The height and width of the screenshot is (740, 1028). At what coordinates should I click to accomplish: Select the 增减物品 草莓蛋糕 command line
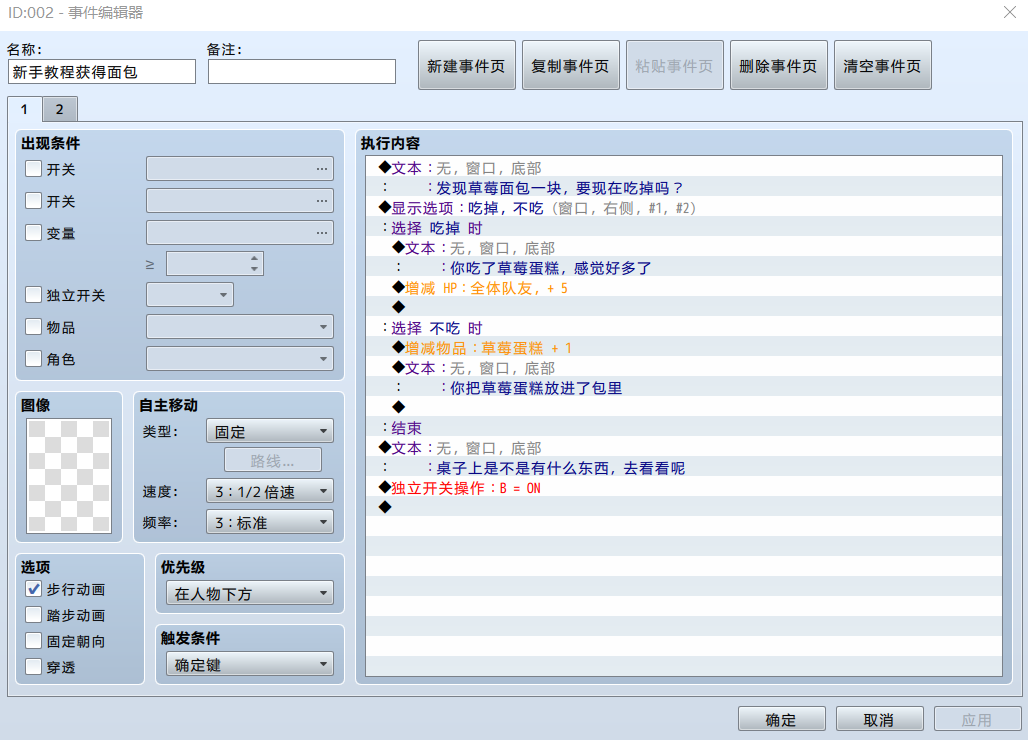click(x=684, y=348)
